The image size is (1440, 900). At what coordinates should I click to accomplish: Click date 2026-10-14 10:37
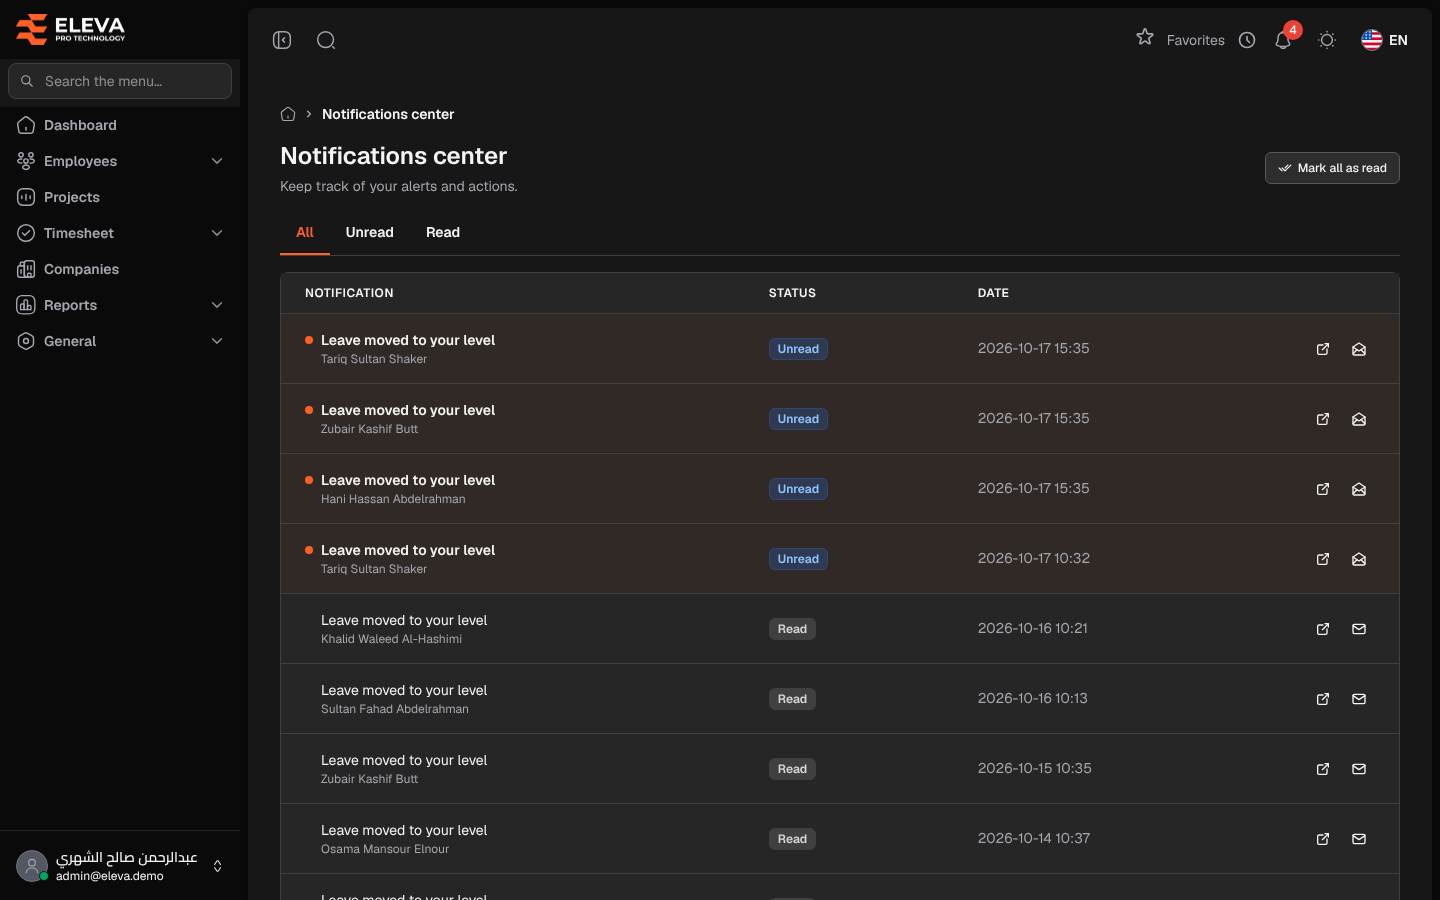1034,838
